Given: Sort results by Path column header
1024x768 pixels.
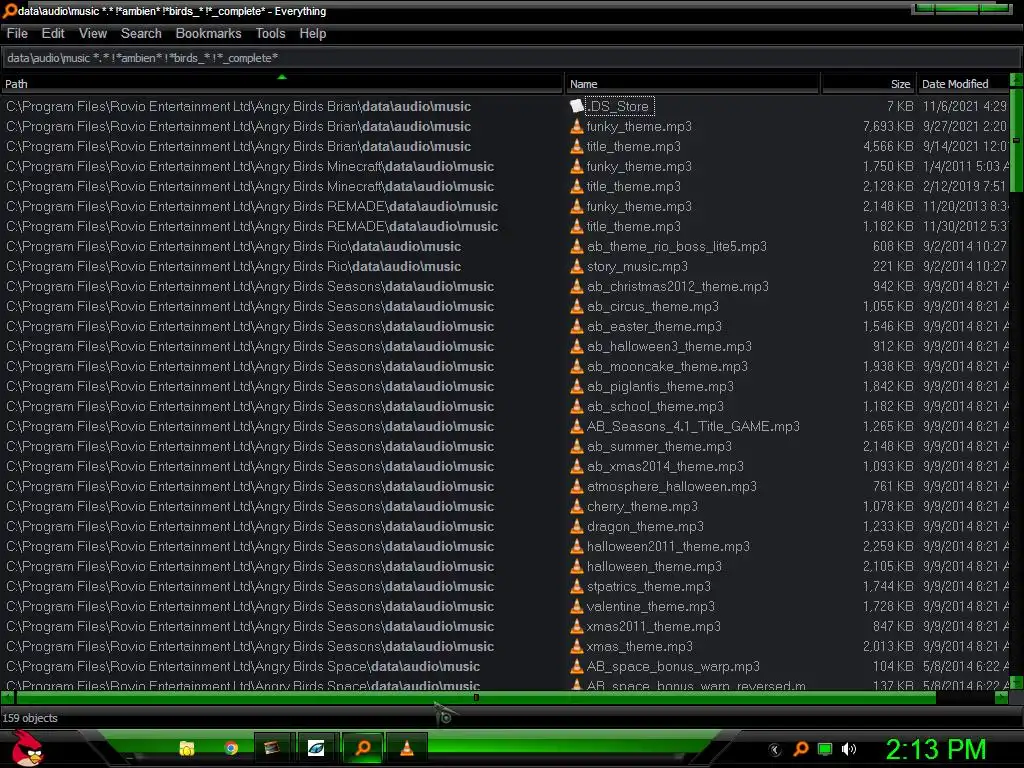Looking at the screenshot, I should (281, 84).
